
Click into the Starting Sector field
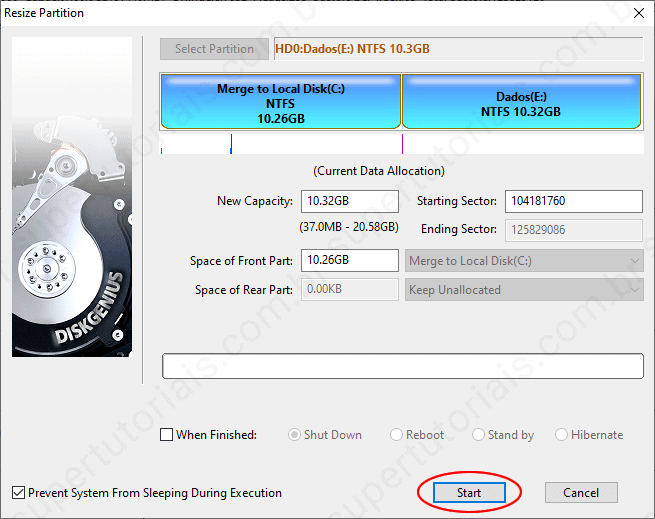point(573,201)
